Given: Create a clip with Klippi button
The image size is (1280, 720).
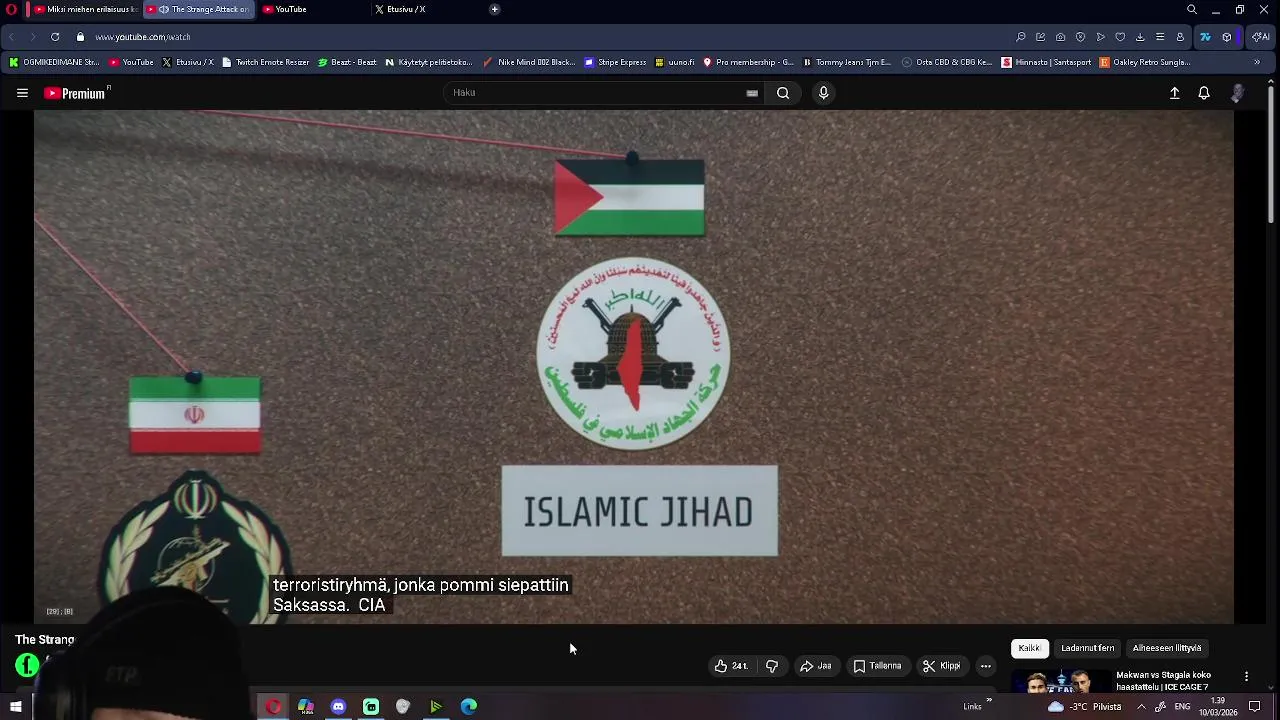Looking at the screenshot, I should 942,666.
